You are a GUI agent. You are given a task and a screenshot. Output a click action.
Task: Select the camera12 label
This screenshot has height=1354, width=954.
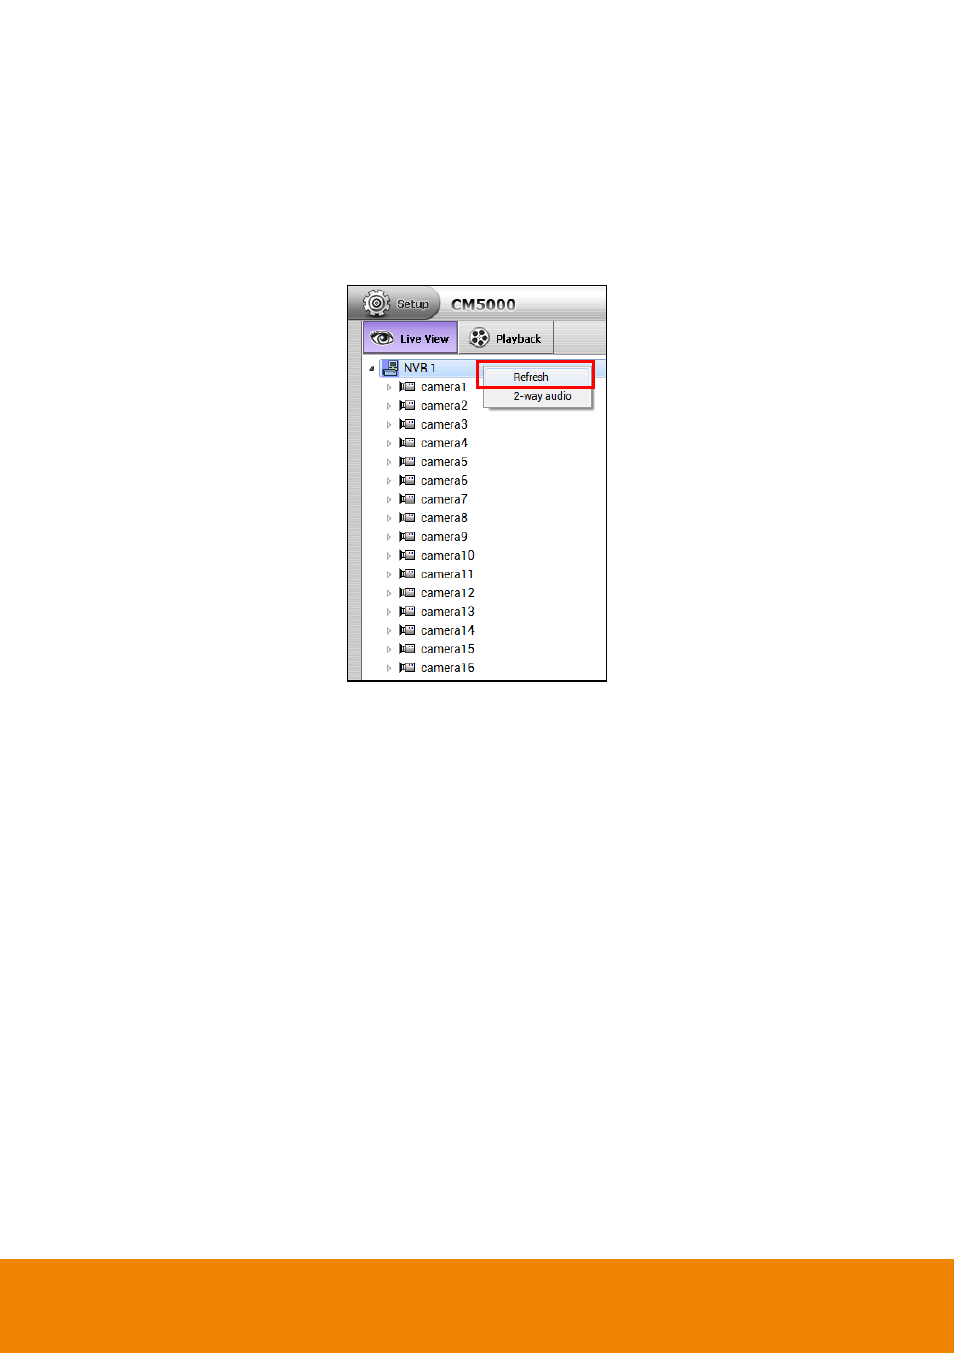click(x=448, y=593)
